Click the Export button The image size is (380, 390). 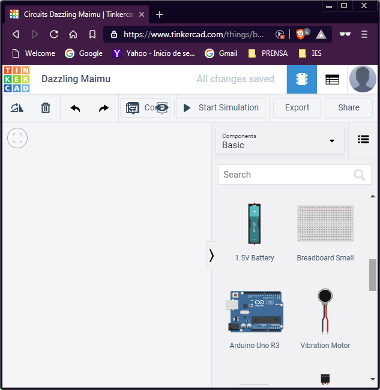pos(297,108)
